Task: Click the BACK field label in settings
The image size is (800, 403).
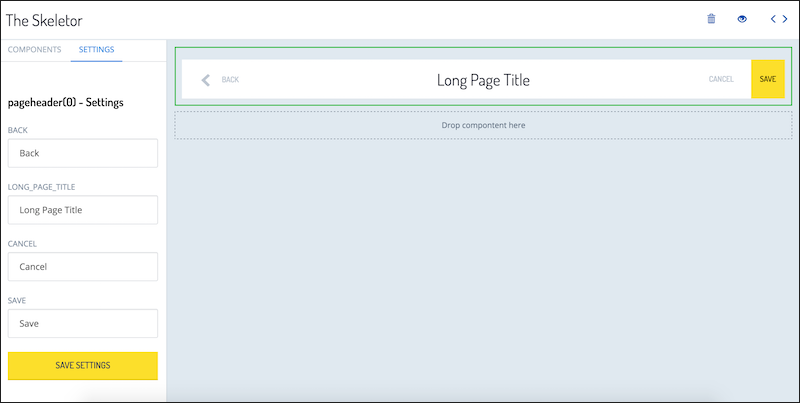Action: click(x=18, y=130)
